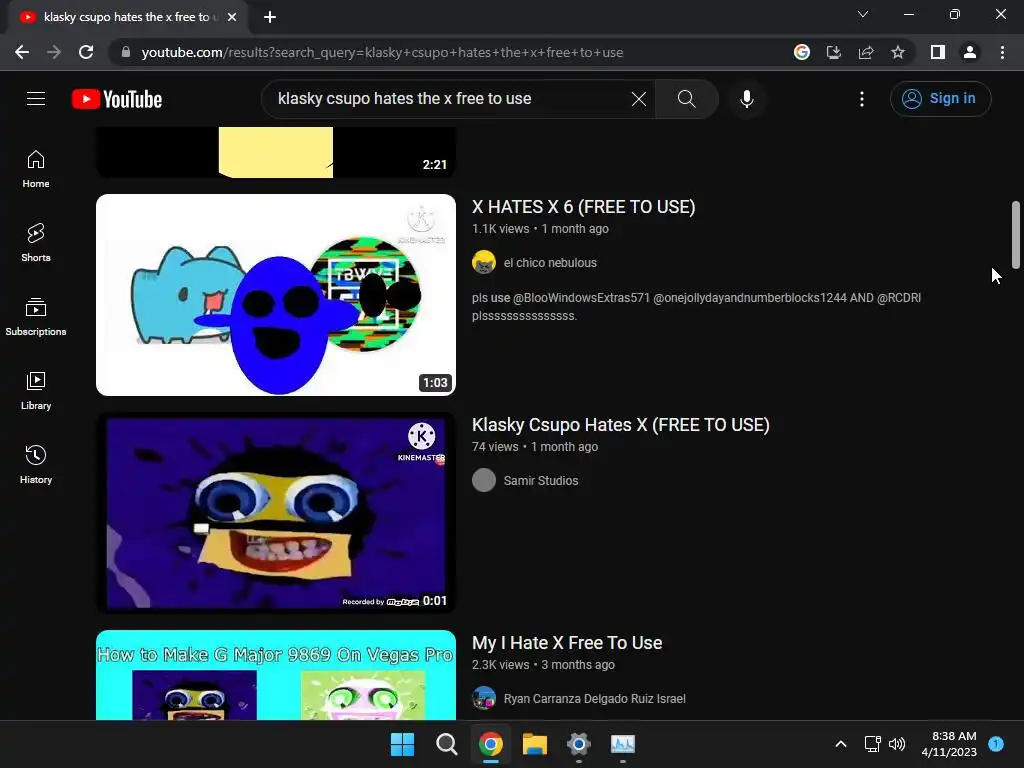
Task: Open Chrome profile avatar menu
Action: coord(970,52)
